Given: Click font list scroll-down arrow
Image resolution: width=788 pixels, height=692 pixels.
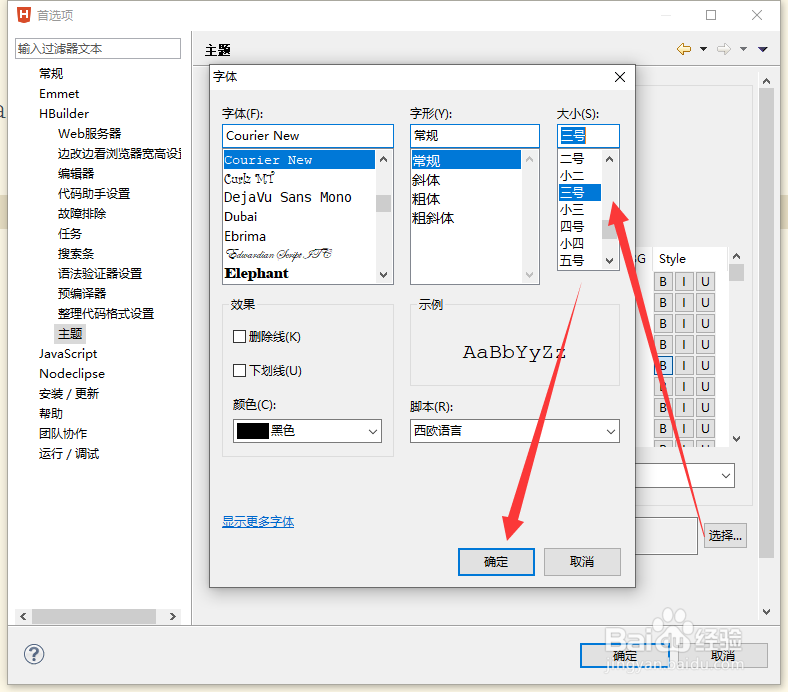Looking at the screenshot, I should (383, 275).
